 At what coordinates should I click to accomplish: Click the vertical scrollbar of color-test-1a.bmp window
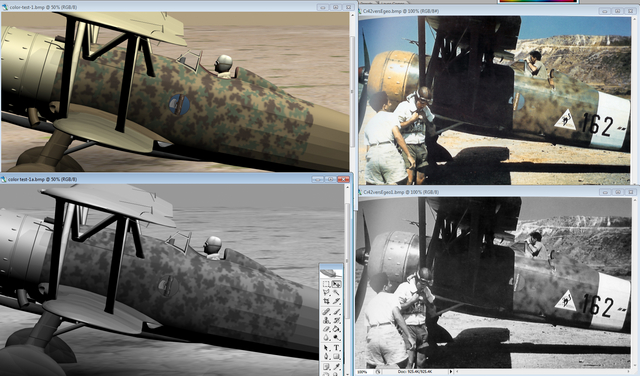coord(347,278)
